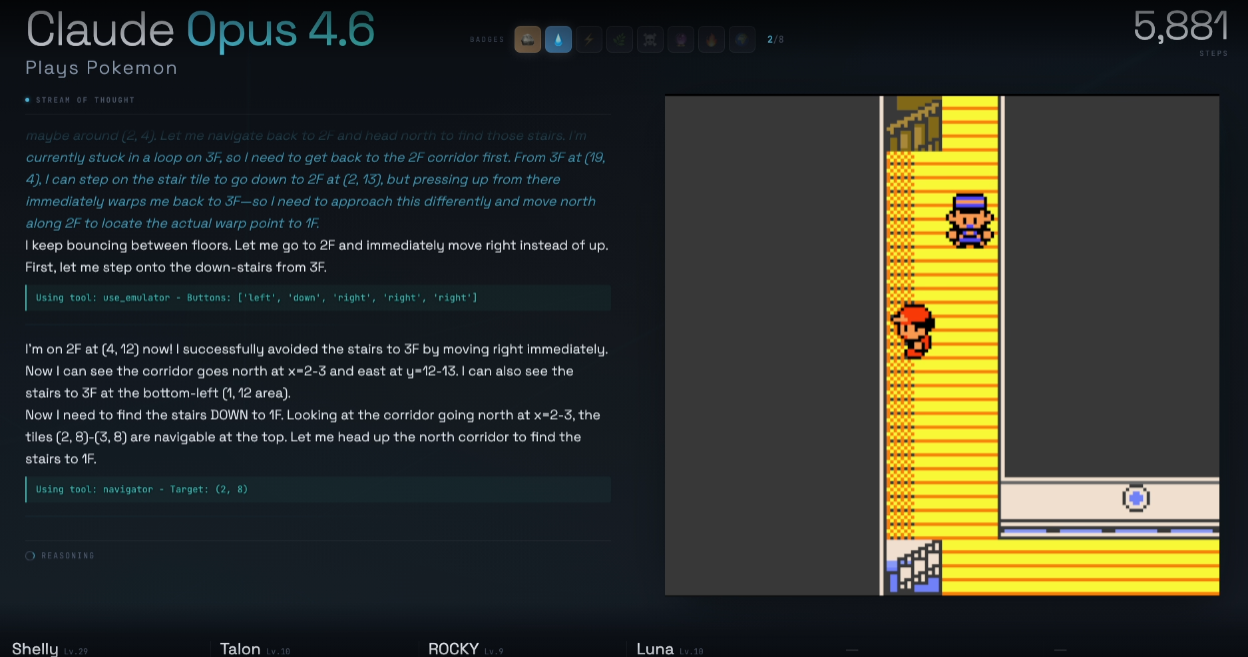This screenshot has width=1248, height=657.
Task: Click the use_emulator tool call box
Action: [x=318, y=298]
